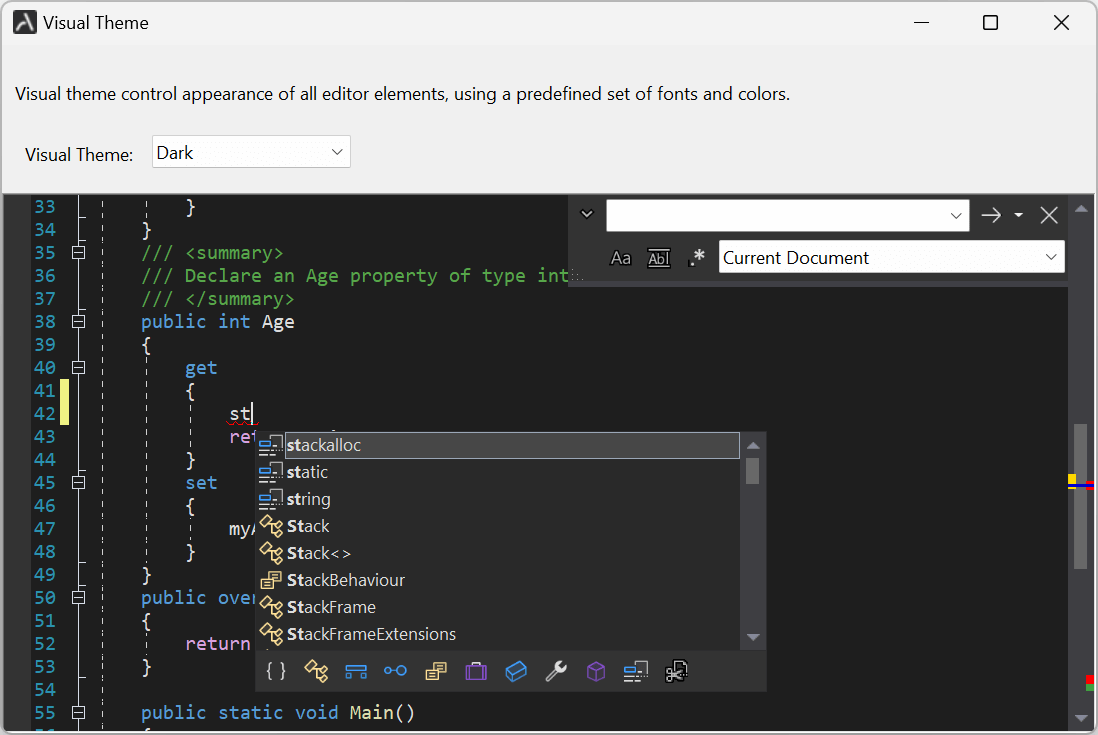Viewport: 1098px width, 735px height.
Task: Open the search text history dropdown arrow
Action: [956, 216]
